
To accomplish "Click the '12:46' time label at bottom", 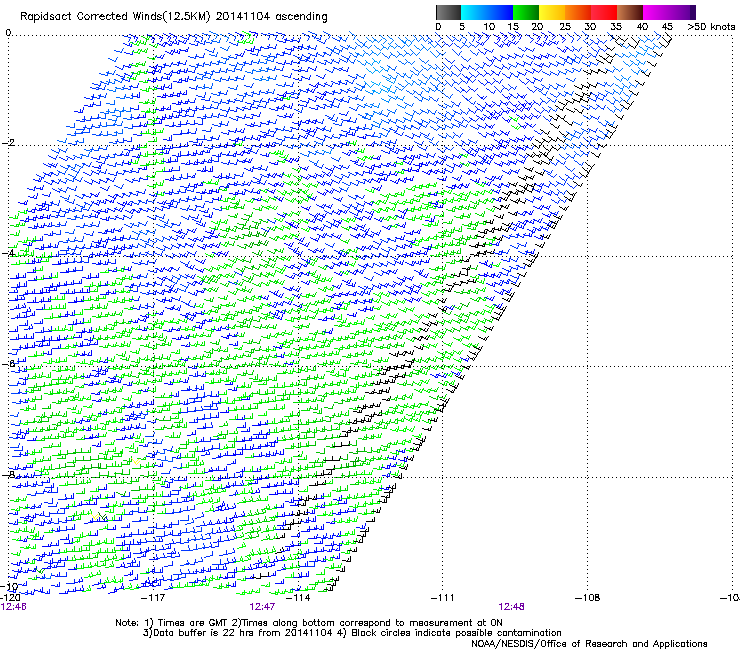I will [14, 607].
